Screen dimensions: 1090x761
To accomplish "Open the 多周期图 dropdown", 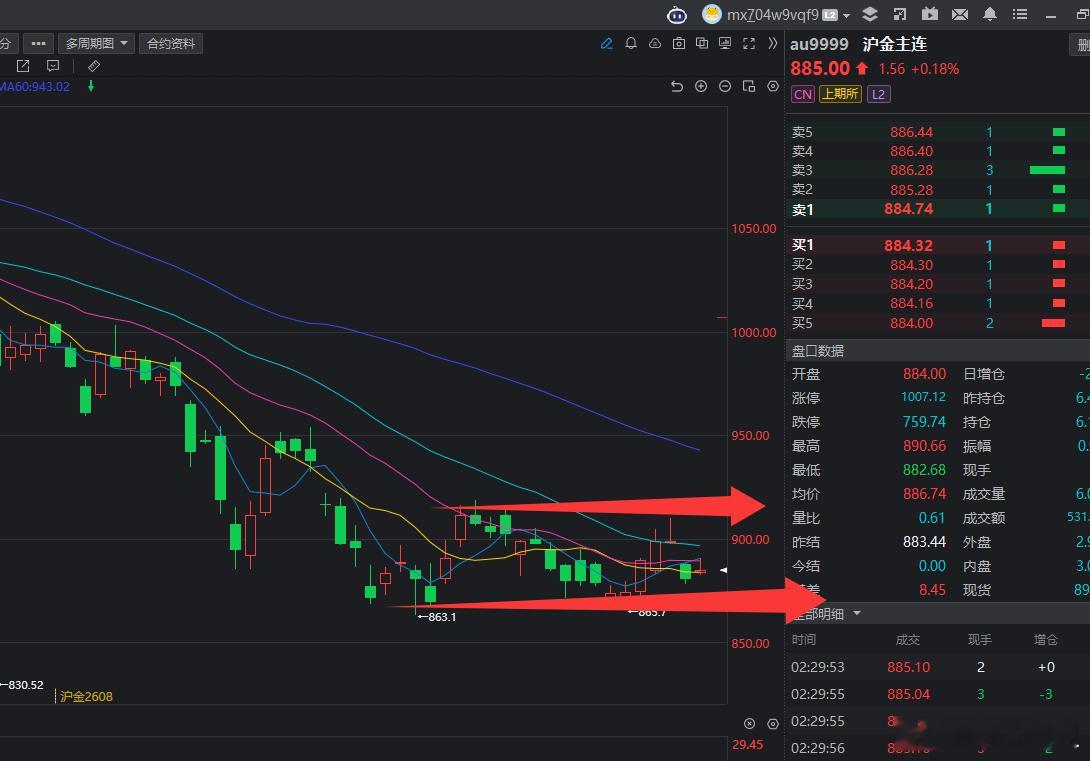I will (95, 44).
